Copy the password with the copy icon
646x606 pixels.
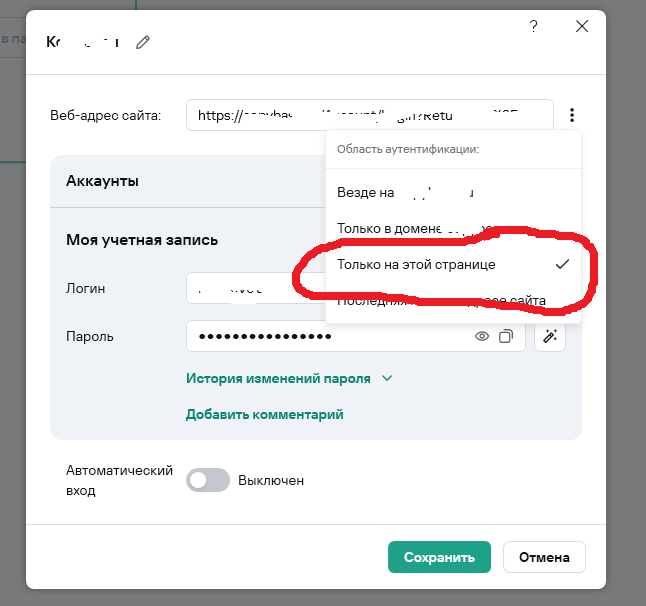pyautogui.click(x=506, y=336)
